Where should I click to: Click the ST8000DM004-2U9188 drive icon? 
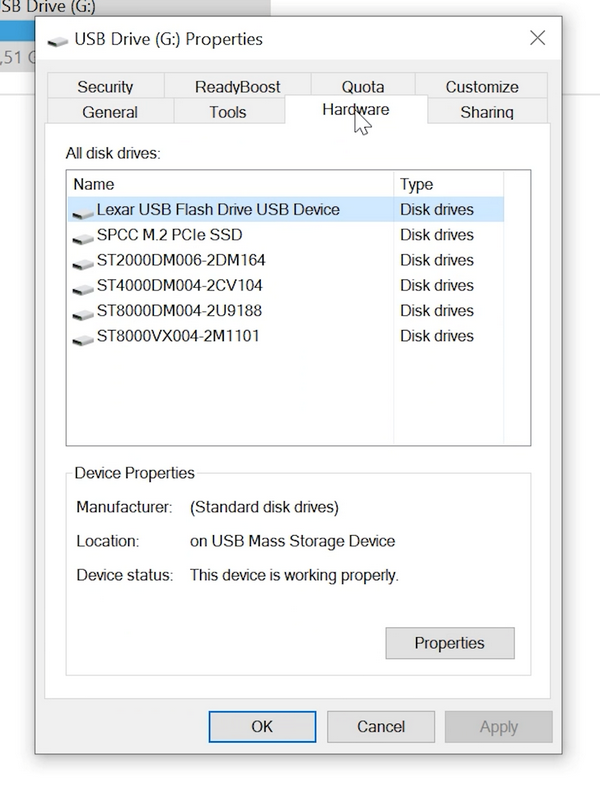[x=83, y=312]
